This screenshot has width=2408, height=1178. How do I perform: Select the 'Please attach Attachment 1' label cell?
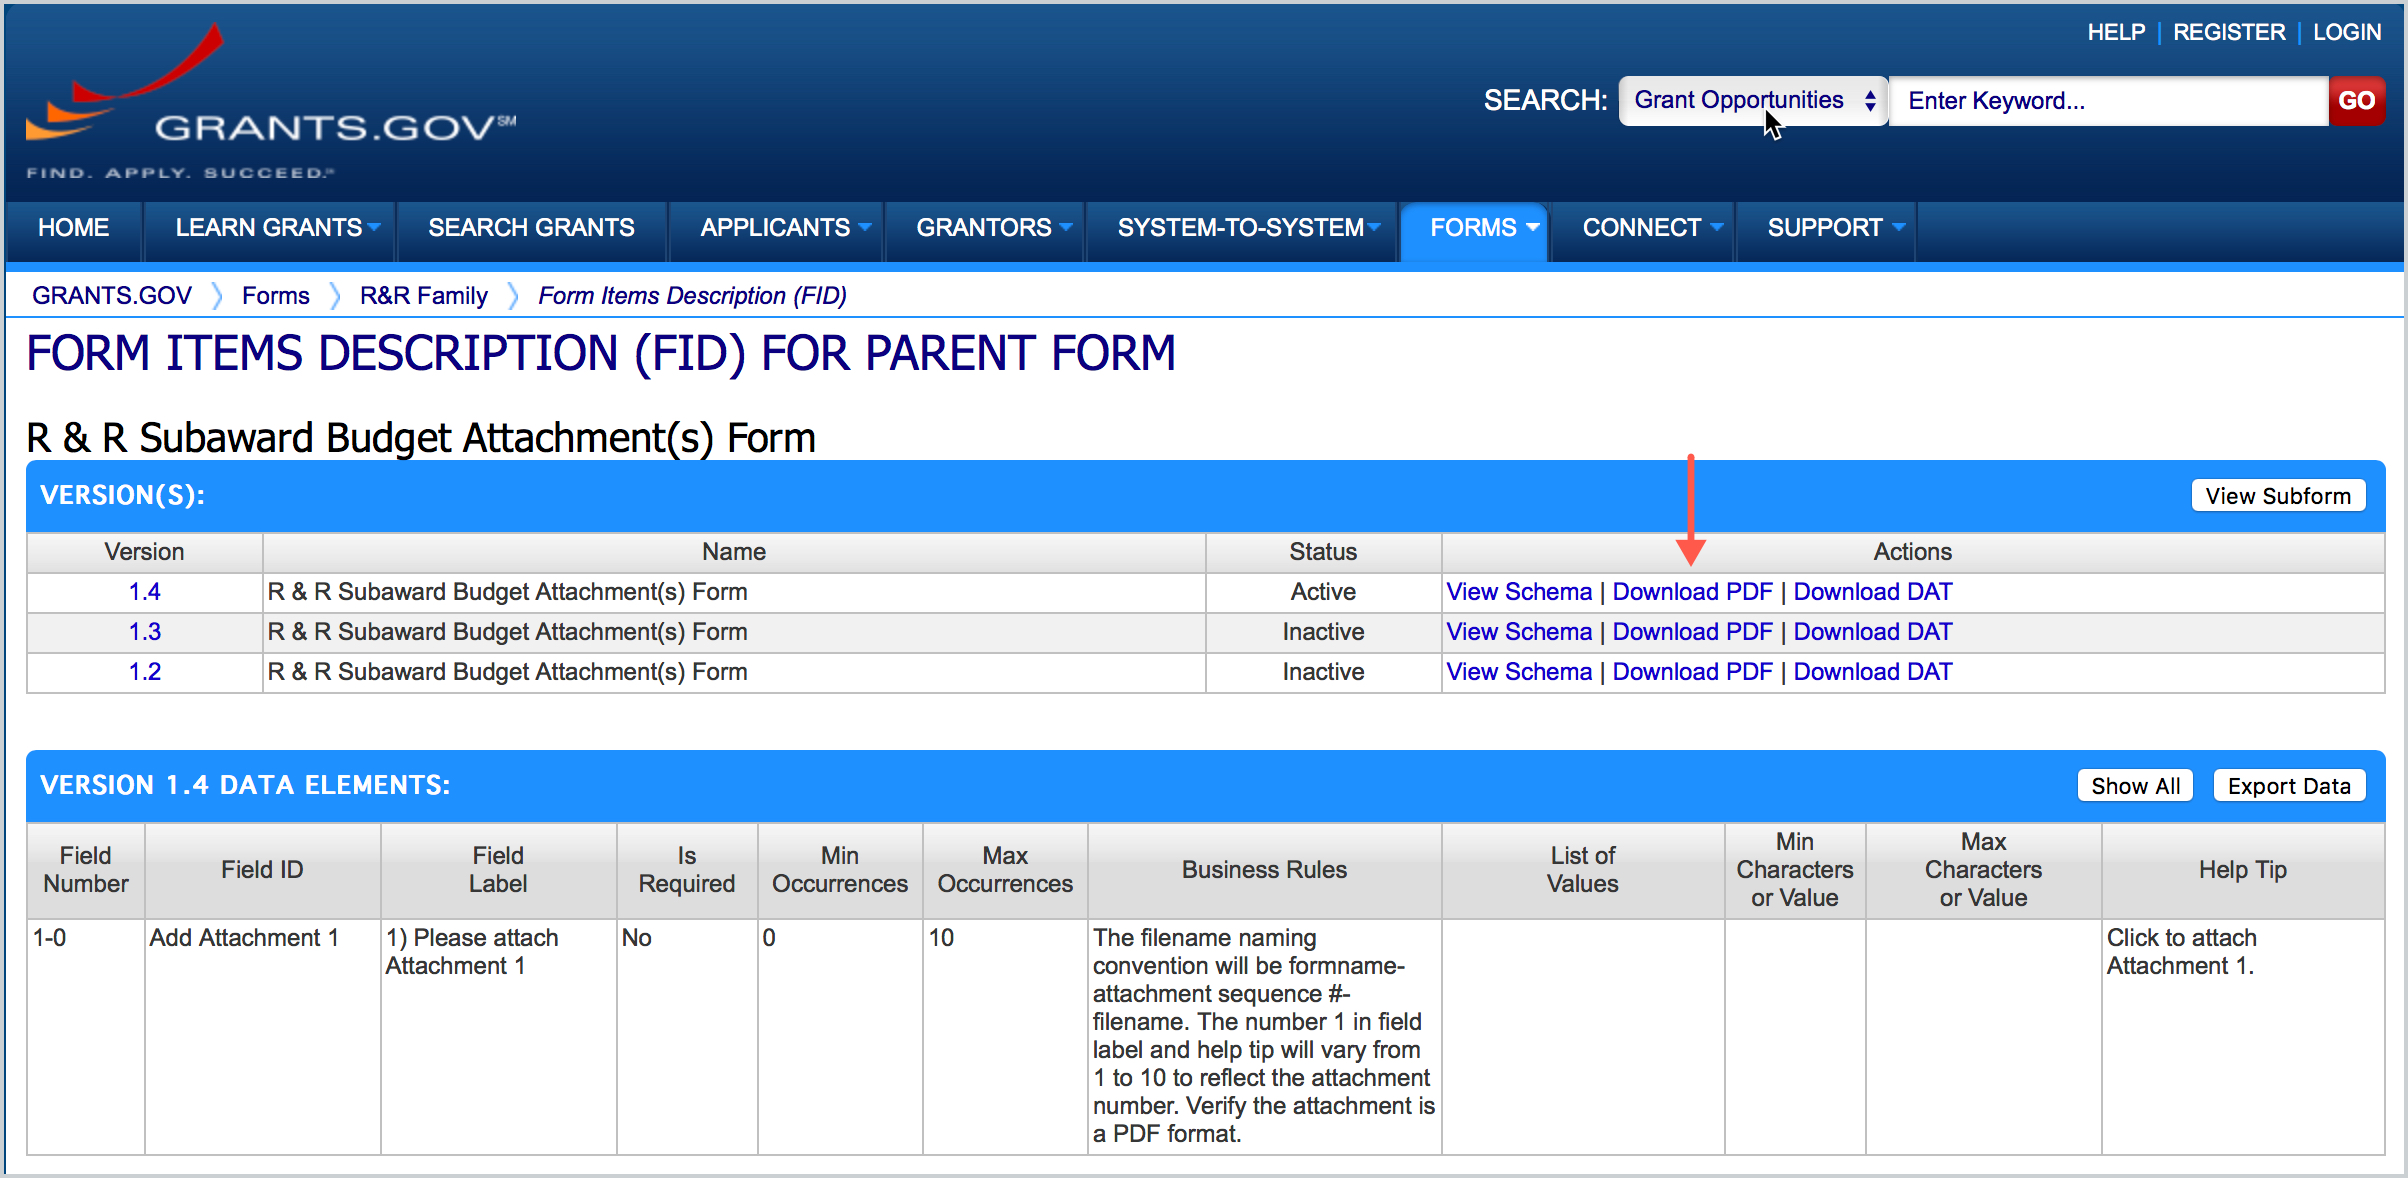[x=498, y=1037]
